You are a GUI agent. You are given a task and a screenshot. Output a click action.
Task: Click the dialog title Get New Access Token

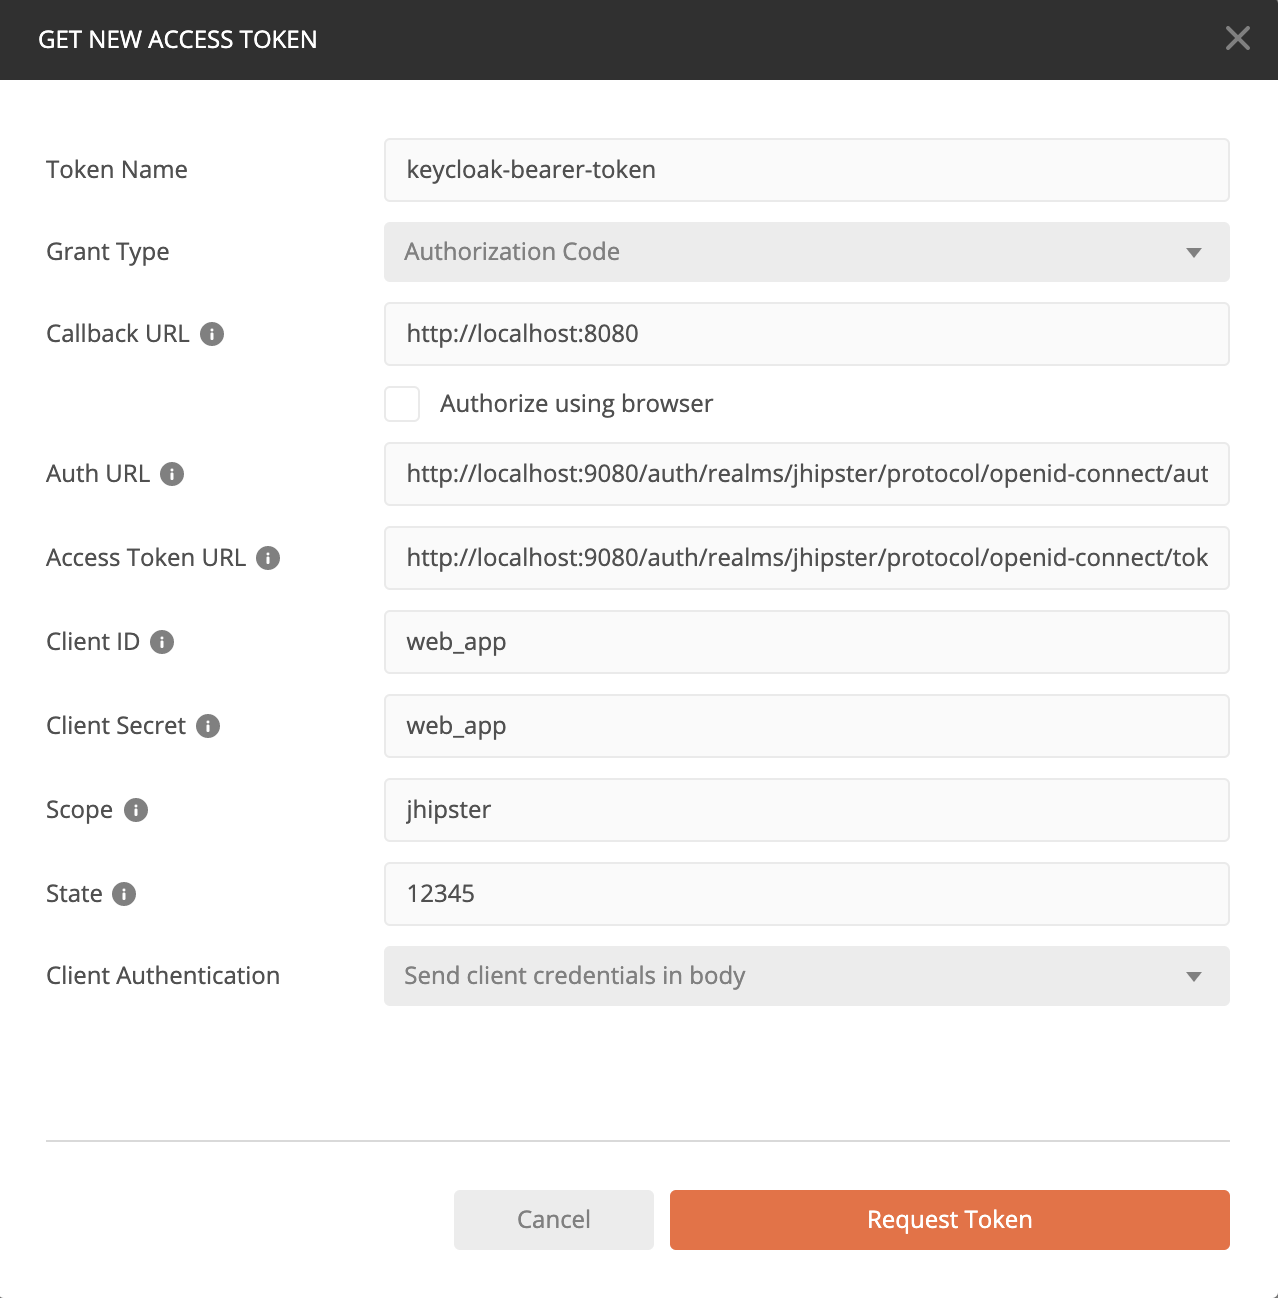click(x=178, y=39)
